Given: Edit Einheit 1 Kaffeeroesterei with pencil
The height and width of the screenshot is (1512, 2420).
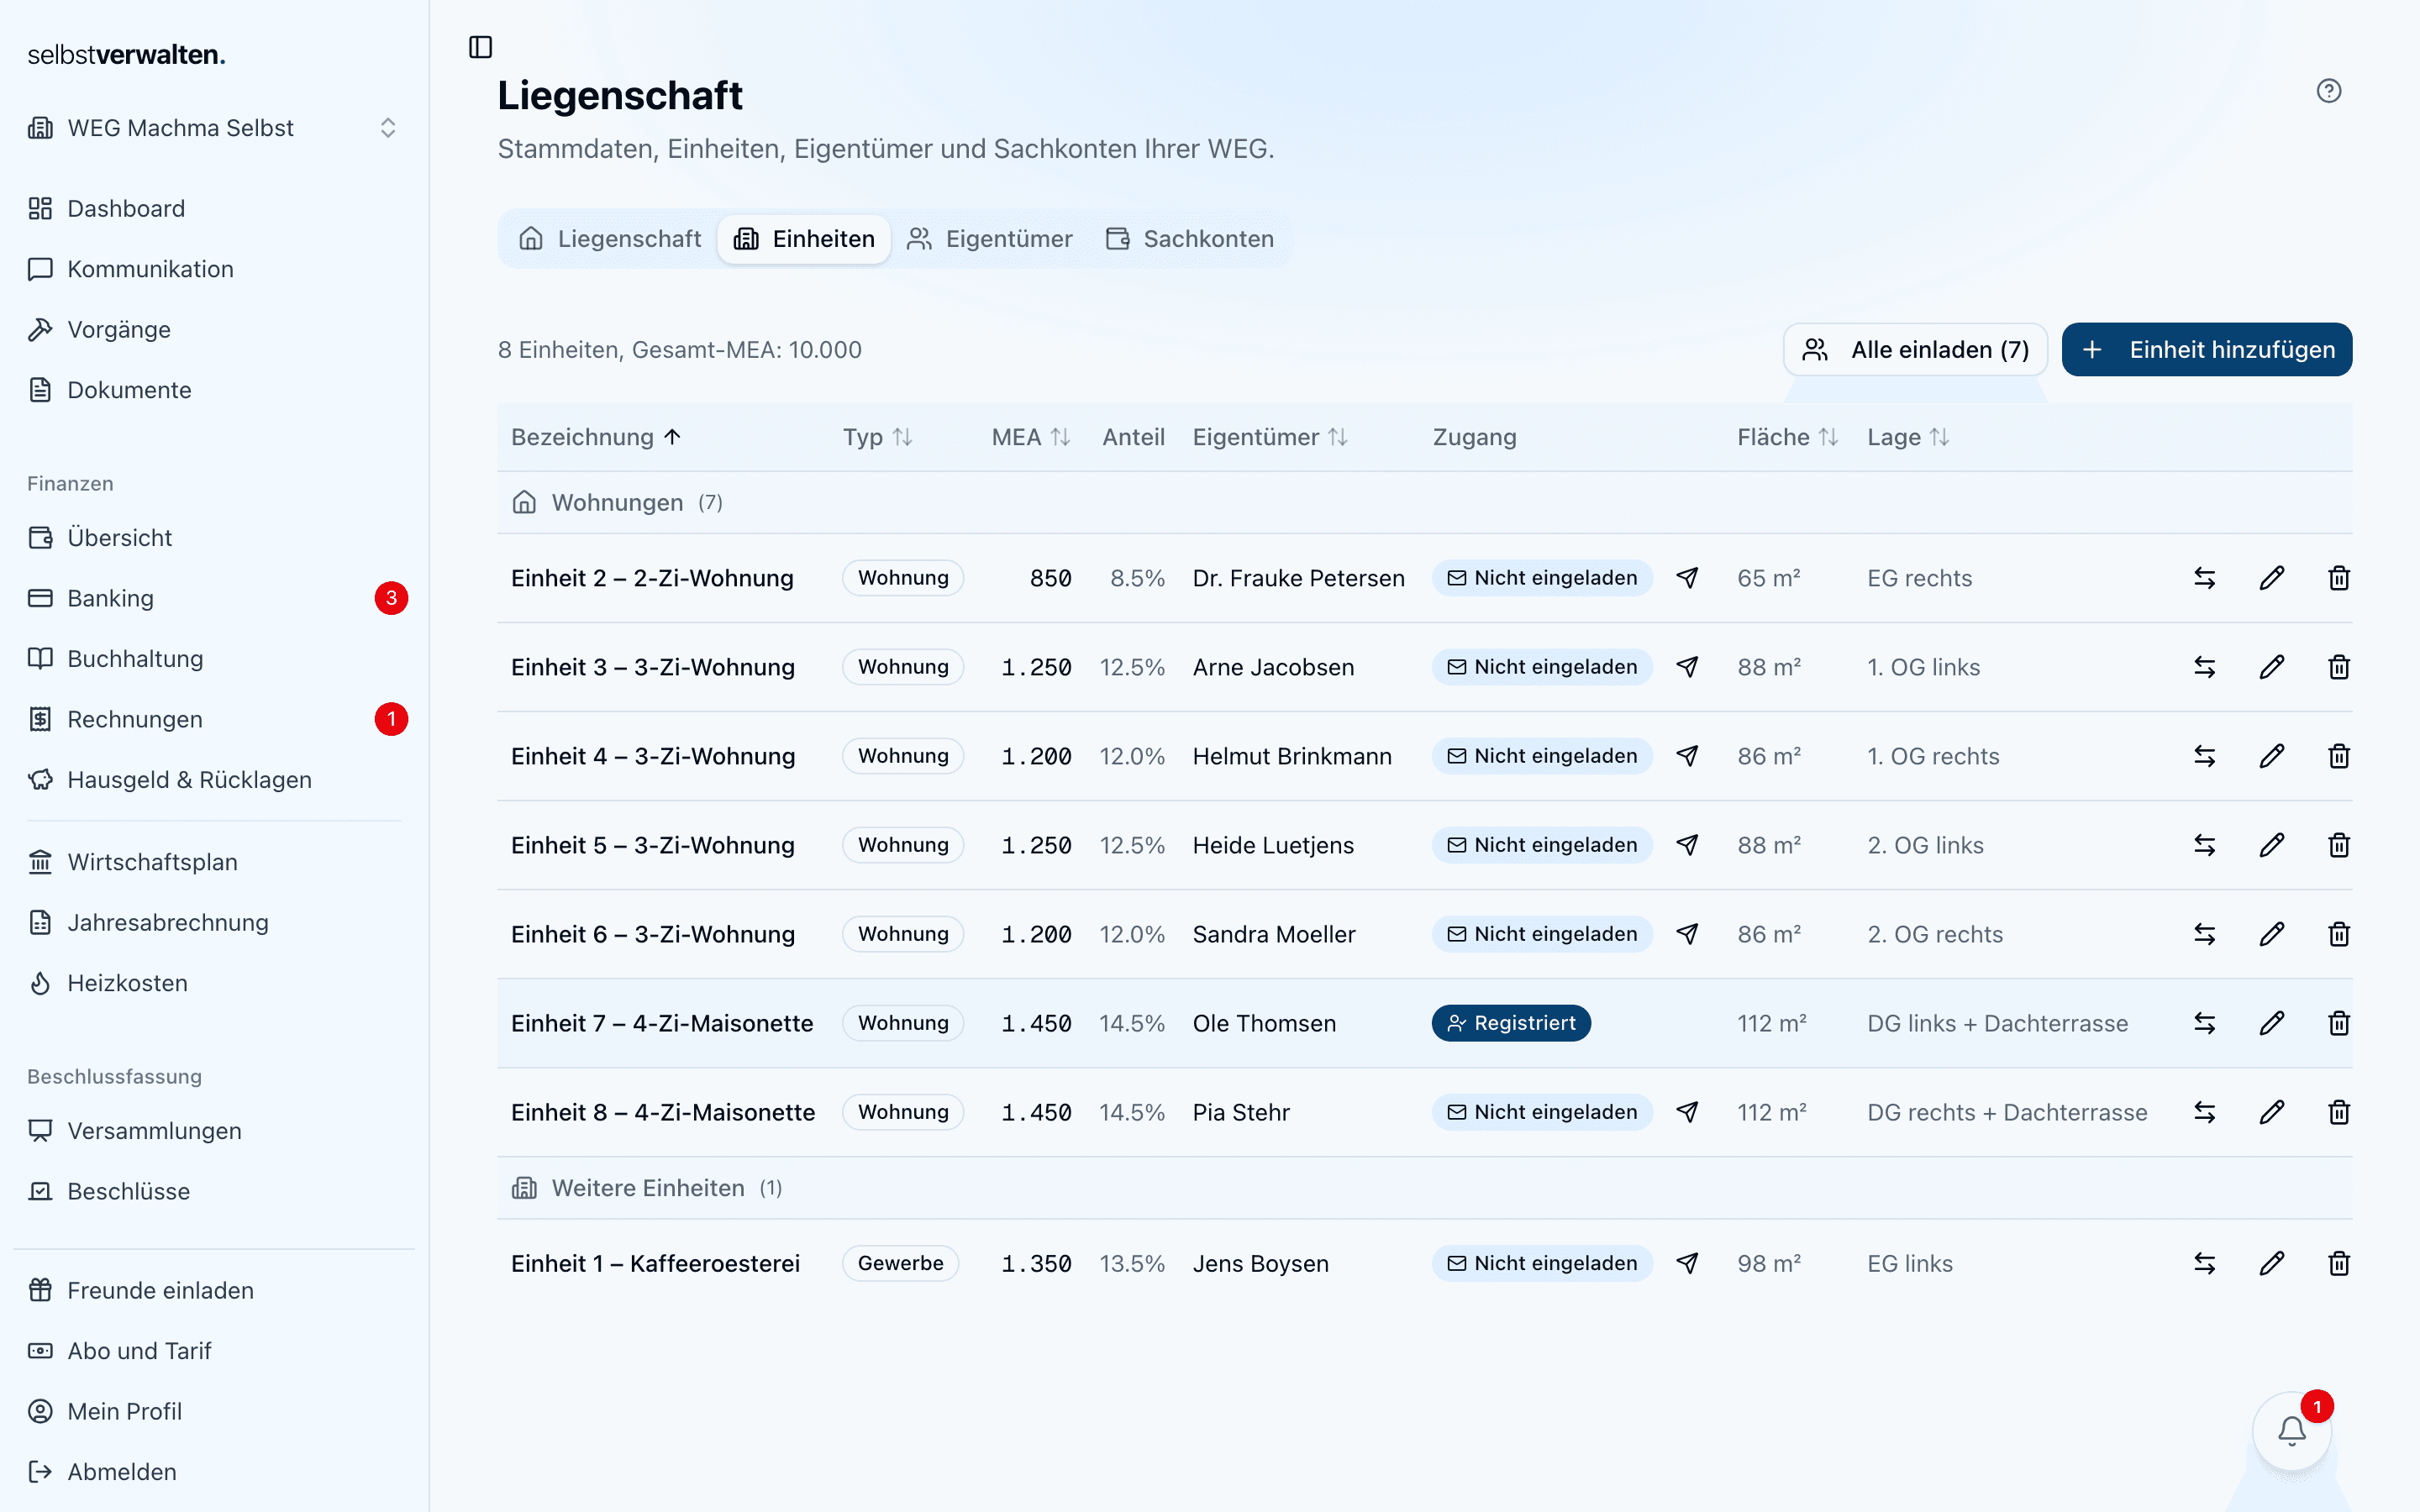Looking at the screenshot, I should tap(2272, 1263).
